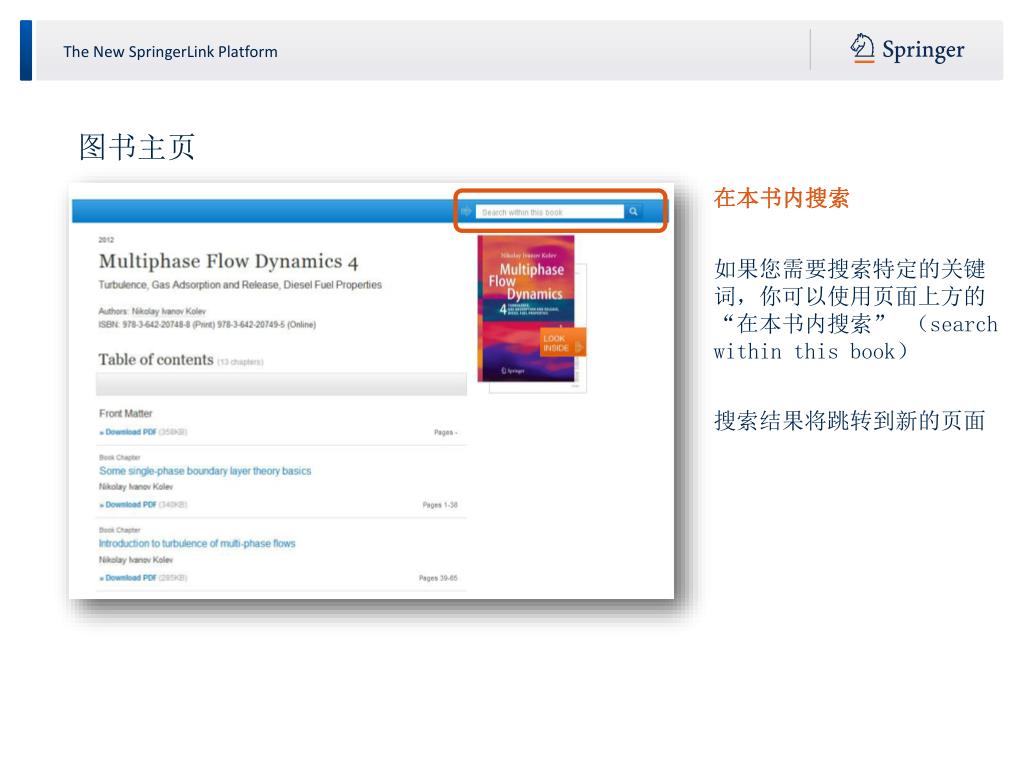1024x768 pixels.
Task: Click "Pages 39-65" label
Action: click(438, 578)
